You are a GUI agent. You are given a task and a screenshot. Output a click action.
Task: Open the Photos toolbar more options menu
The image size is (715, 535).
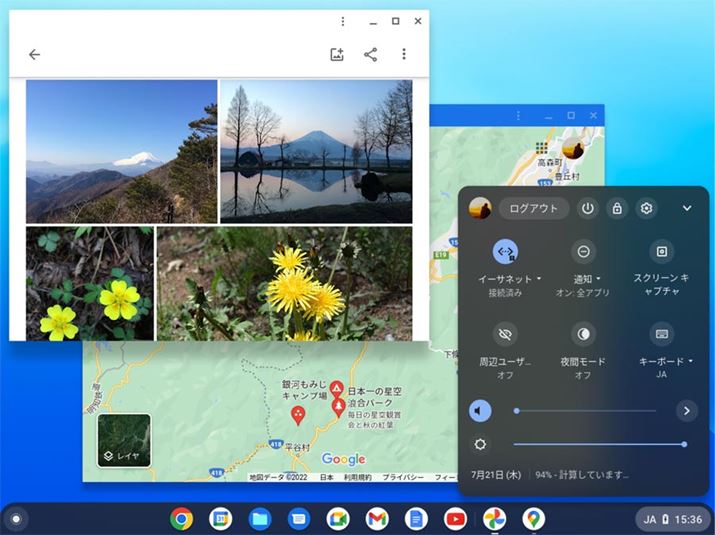pos(404,54)
